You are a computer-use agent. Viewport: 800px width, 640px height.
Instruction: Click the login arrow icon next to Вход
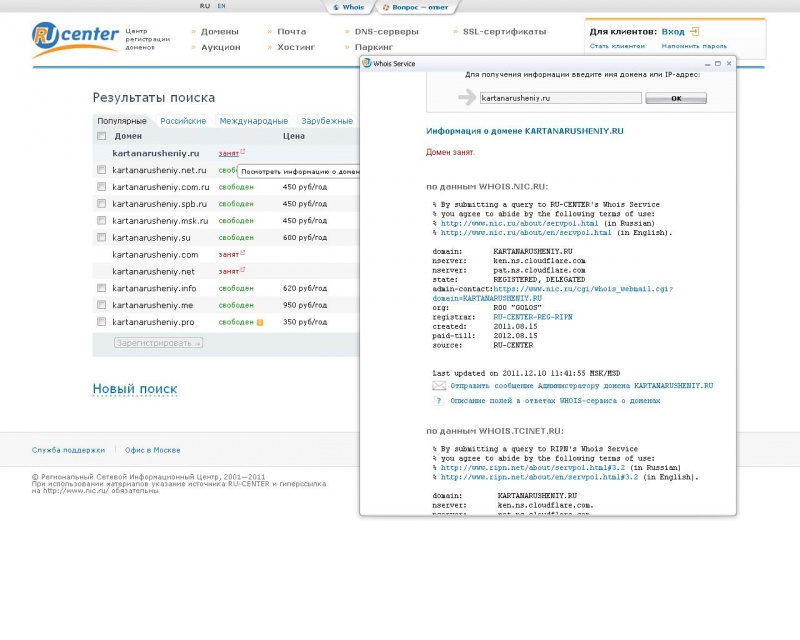(x=694, y=32)
